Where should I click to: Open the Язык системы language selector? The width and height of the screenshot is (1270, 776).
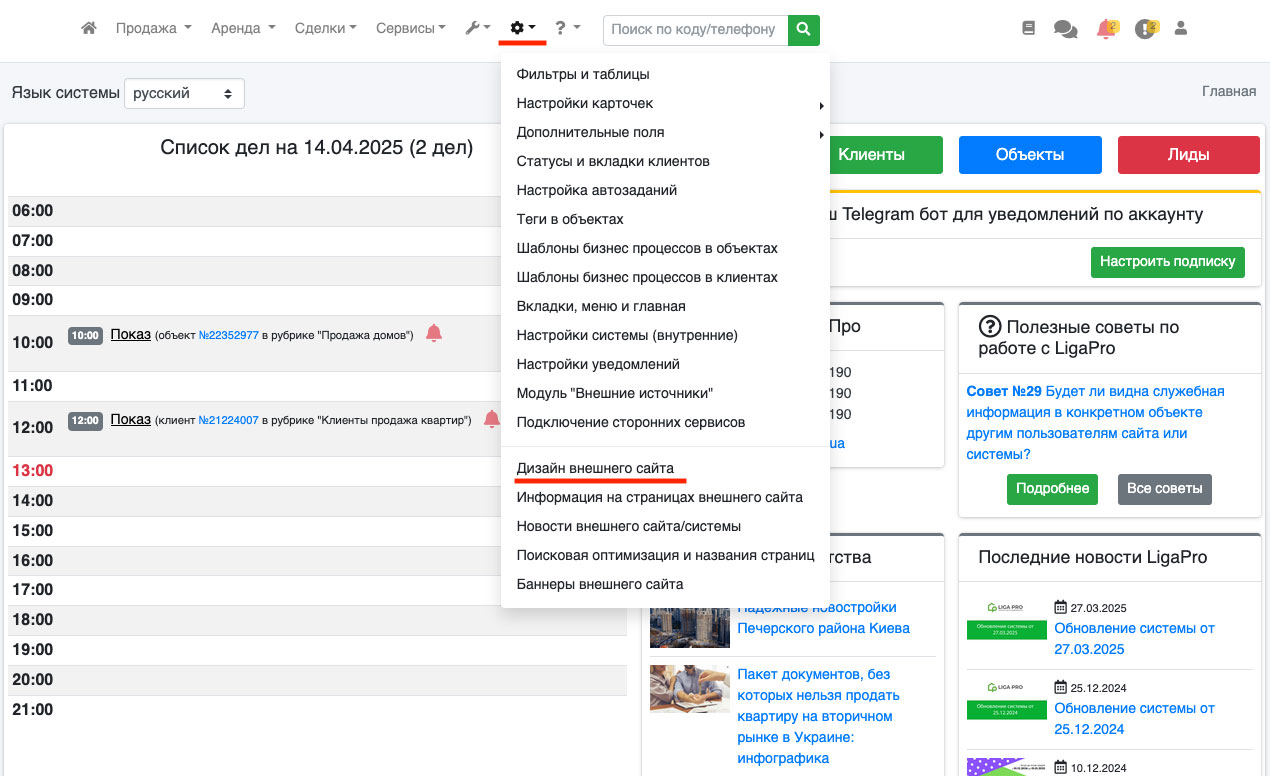(x=184, y=93)
